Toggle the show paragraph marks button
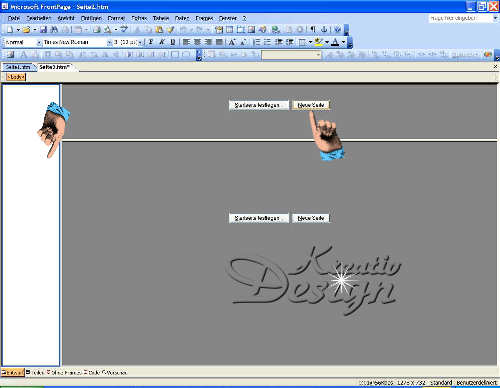Viewport: 500px width, 388px height. point(313,30)
